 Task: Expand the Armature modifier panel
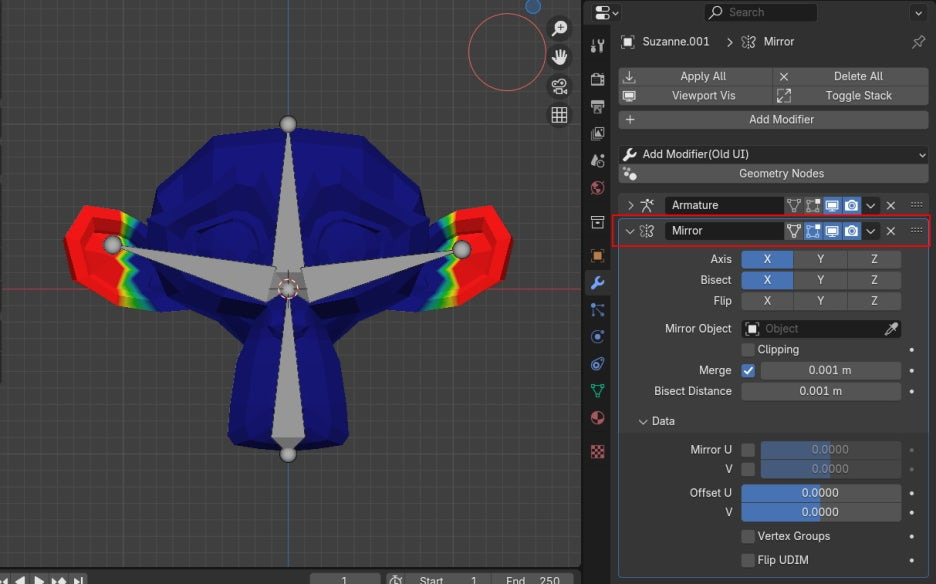(x=630, y=205)
